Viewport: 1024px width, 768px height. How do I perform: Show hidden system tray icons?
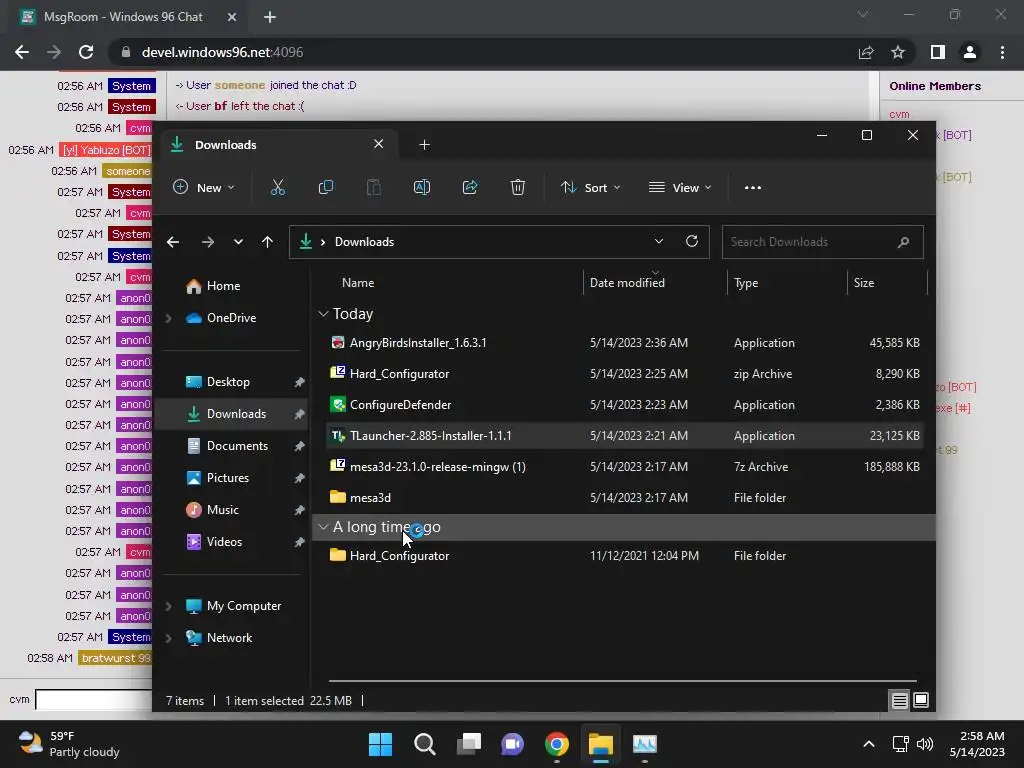tap(869, 744)
